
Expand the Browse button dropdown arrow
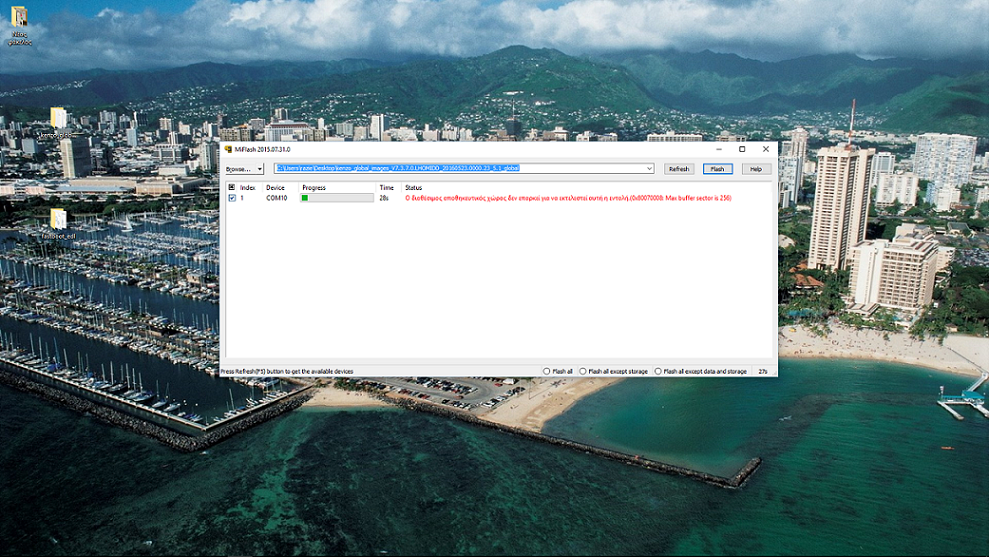click(259, 169)
